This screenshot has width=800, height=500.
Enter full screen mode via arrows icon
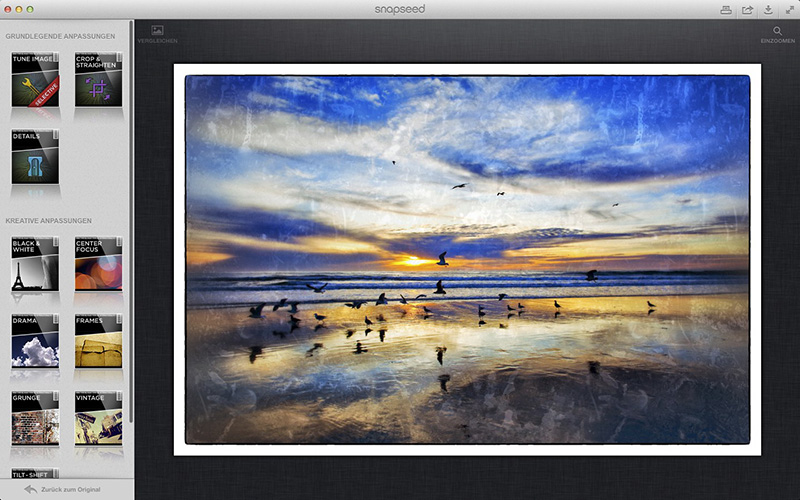tap(788, 9)
